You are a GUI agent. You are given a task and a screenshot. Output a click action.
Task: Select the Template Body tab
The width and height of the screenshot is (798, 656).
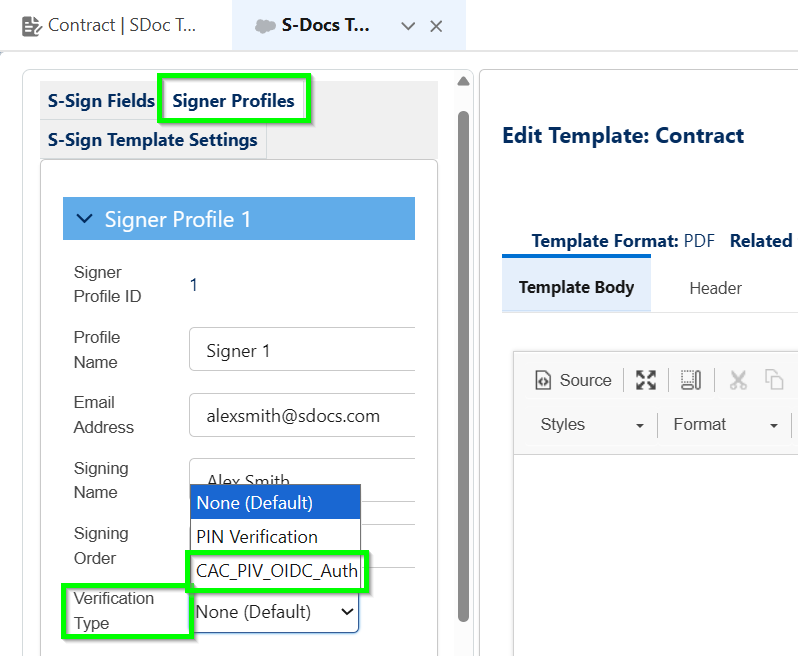pyautogui.click(x=576, y=288)
